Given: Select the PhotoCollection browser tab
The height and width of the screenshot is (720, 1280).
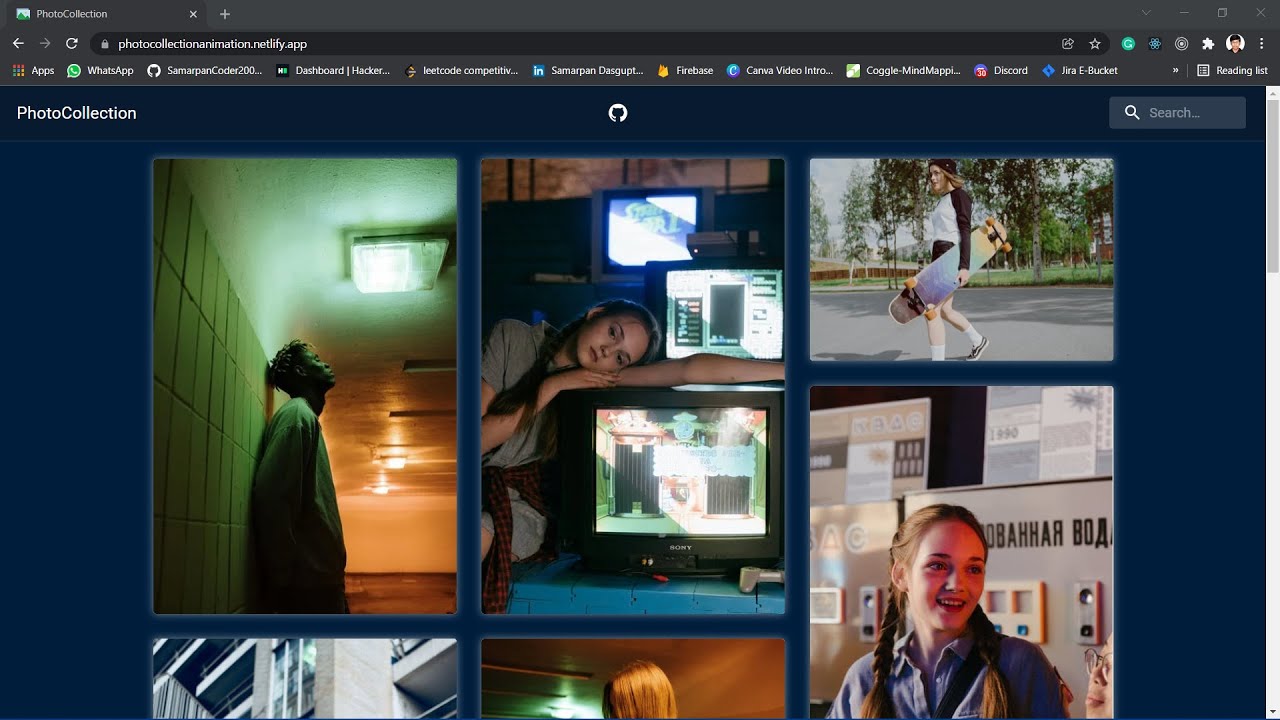Looking at the screenshot, I should point(108,14).
